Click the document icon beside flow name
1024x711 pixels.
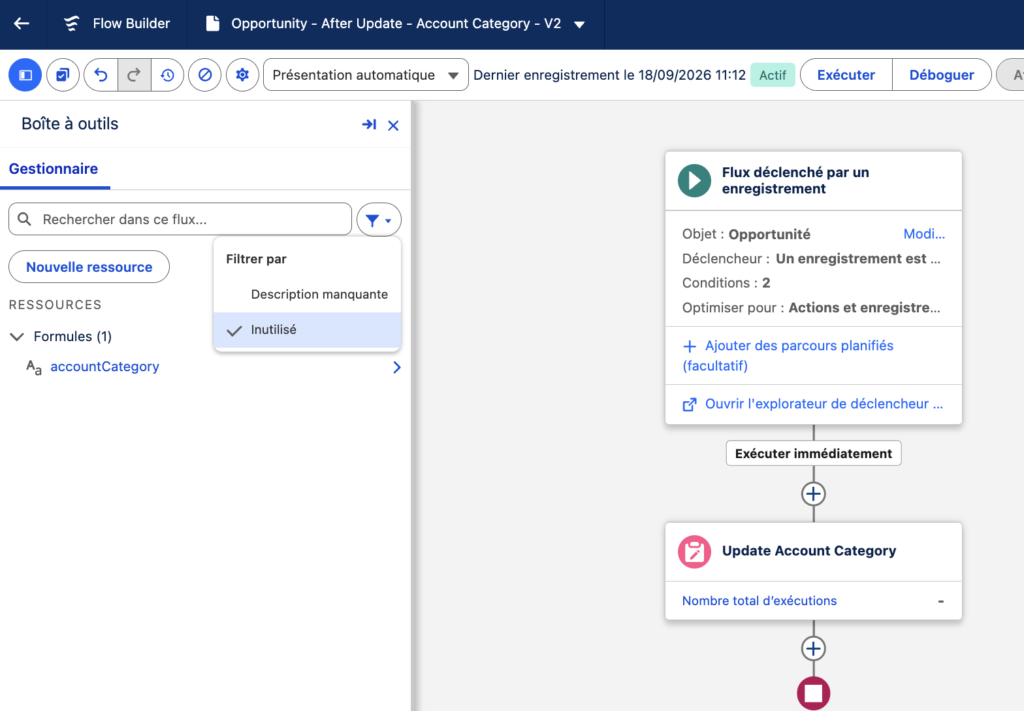[212, 24]
